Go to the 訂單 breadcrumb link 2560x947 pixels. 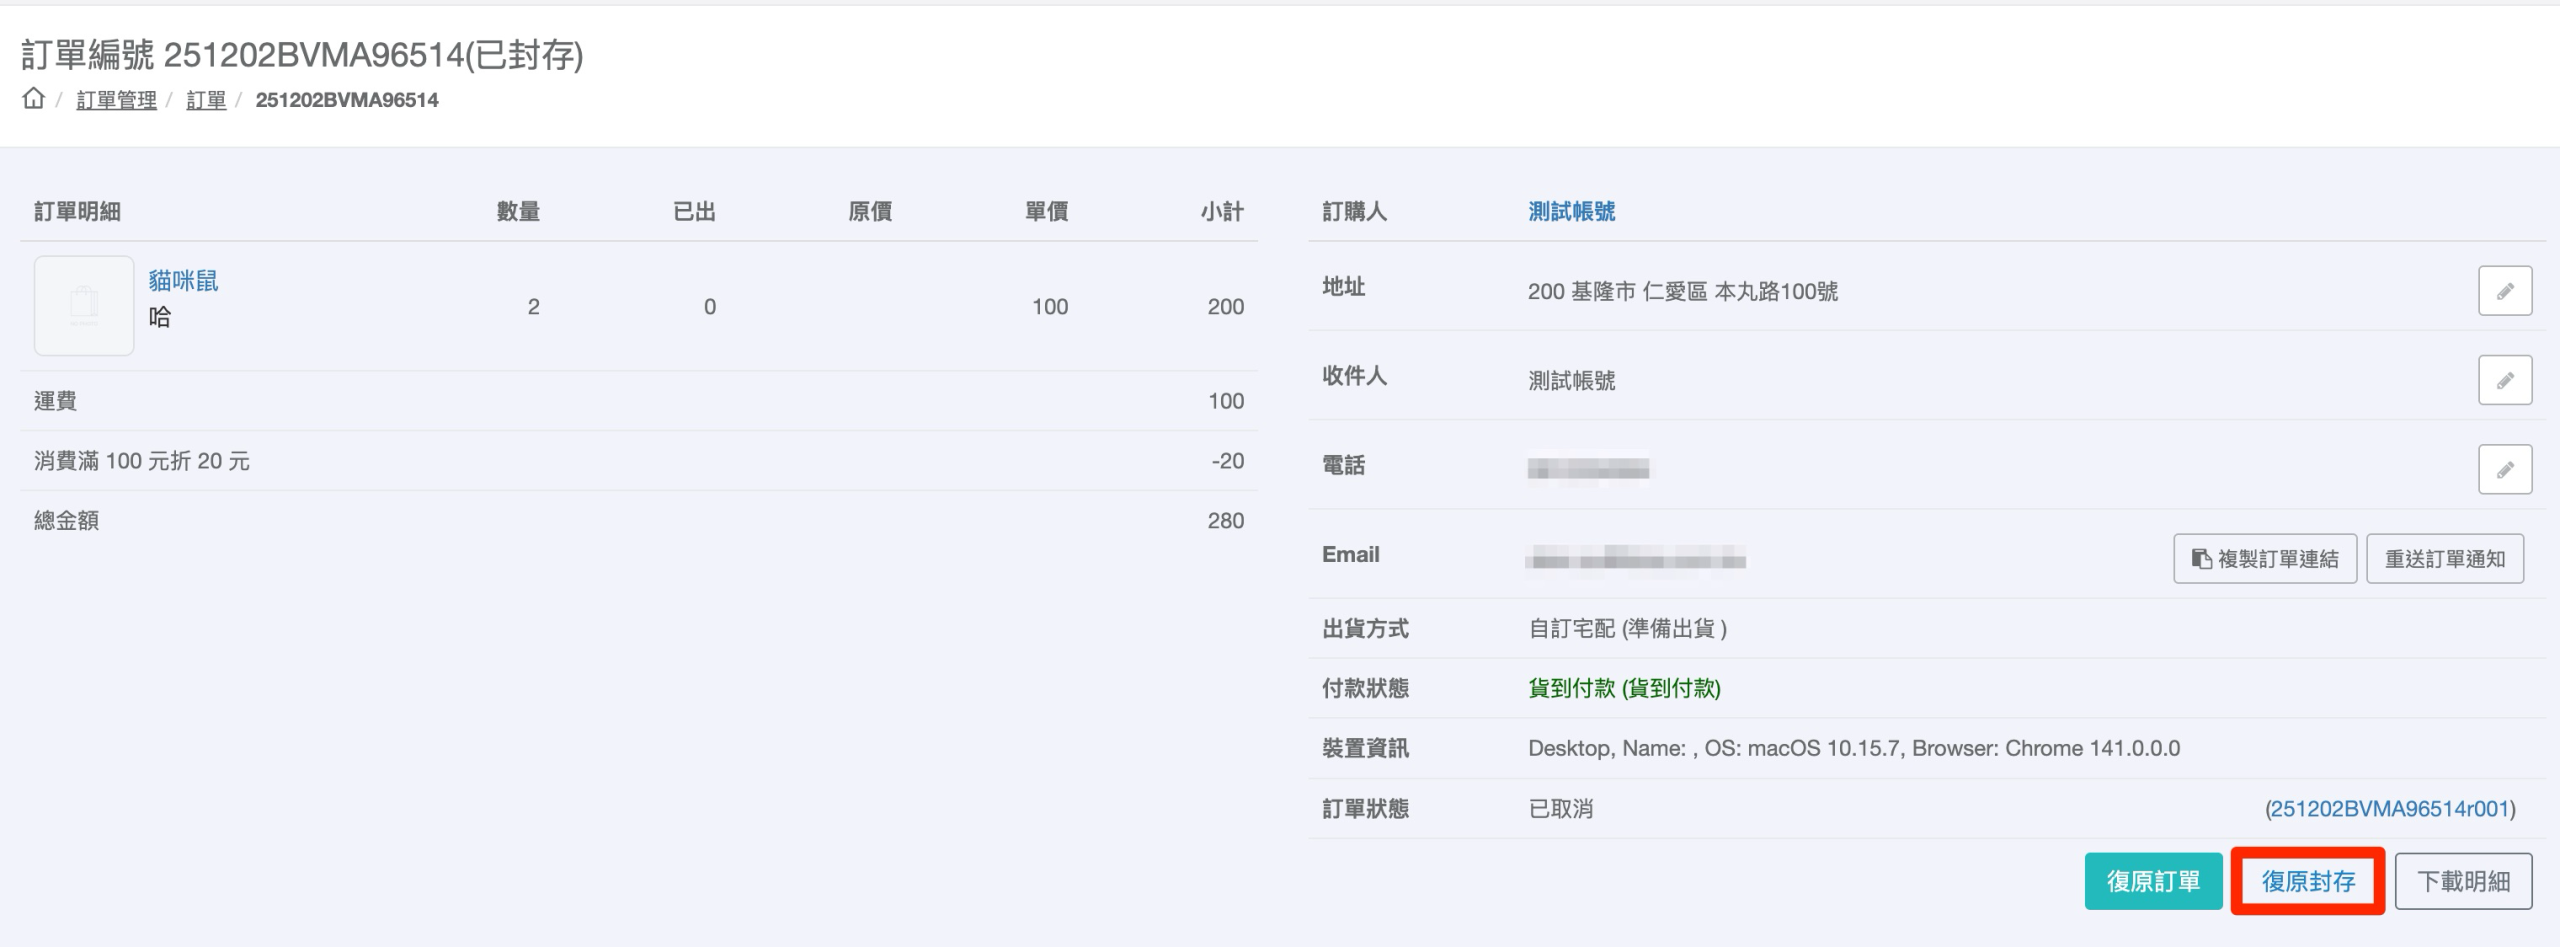206,100
